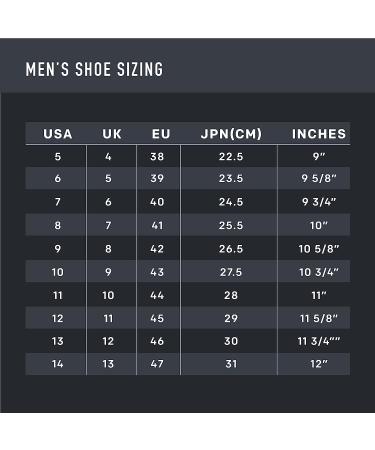The height and width of the screenshot is (450, 375).
Task: Select the 9 3/4" inches value
Action: 319,202
